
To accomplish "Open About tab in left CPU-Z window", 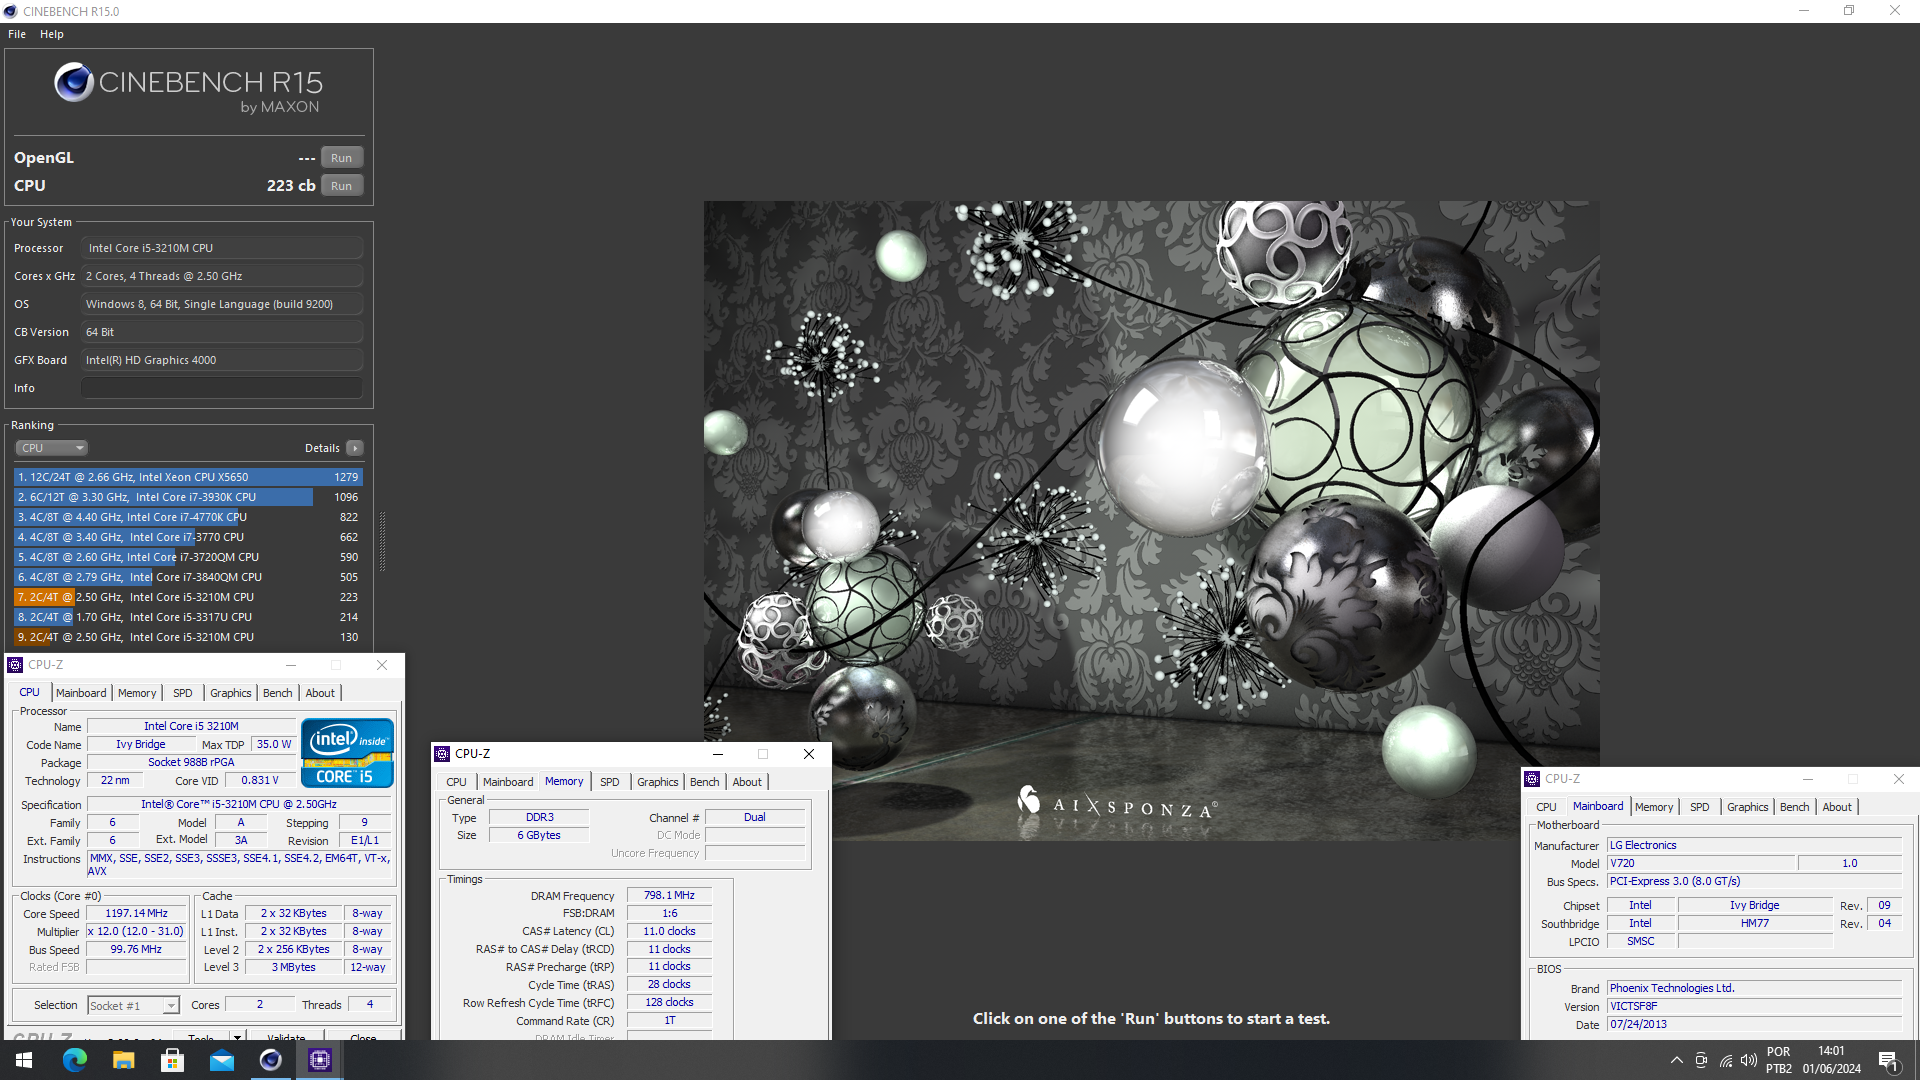I will click(320, 693).
